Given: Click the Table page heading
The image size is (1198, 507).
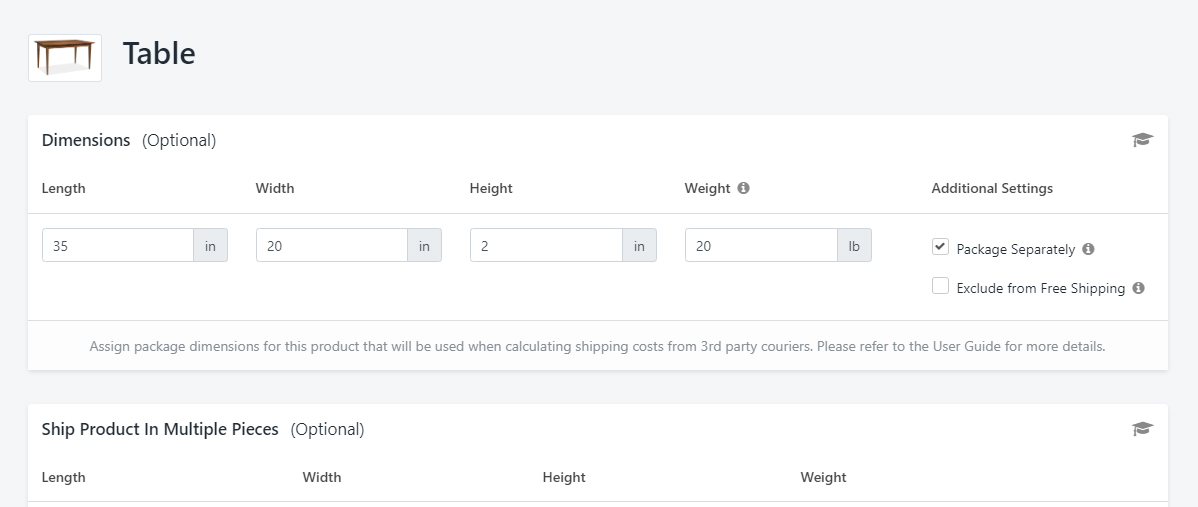Looking at the screenshot, I should coord(159,54).
